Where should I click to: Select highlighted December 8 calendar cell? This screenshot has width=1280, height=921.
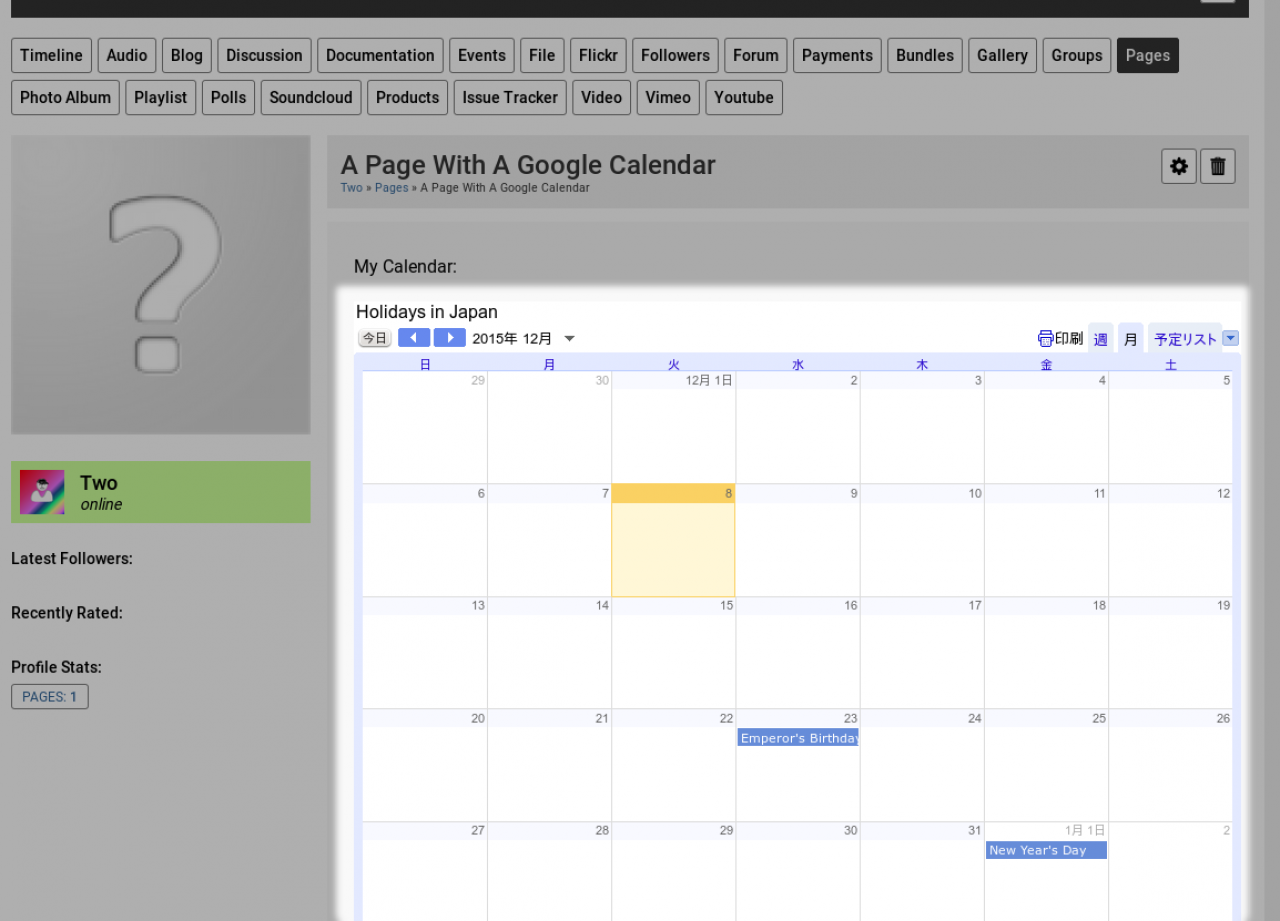673,548
